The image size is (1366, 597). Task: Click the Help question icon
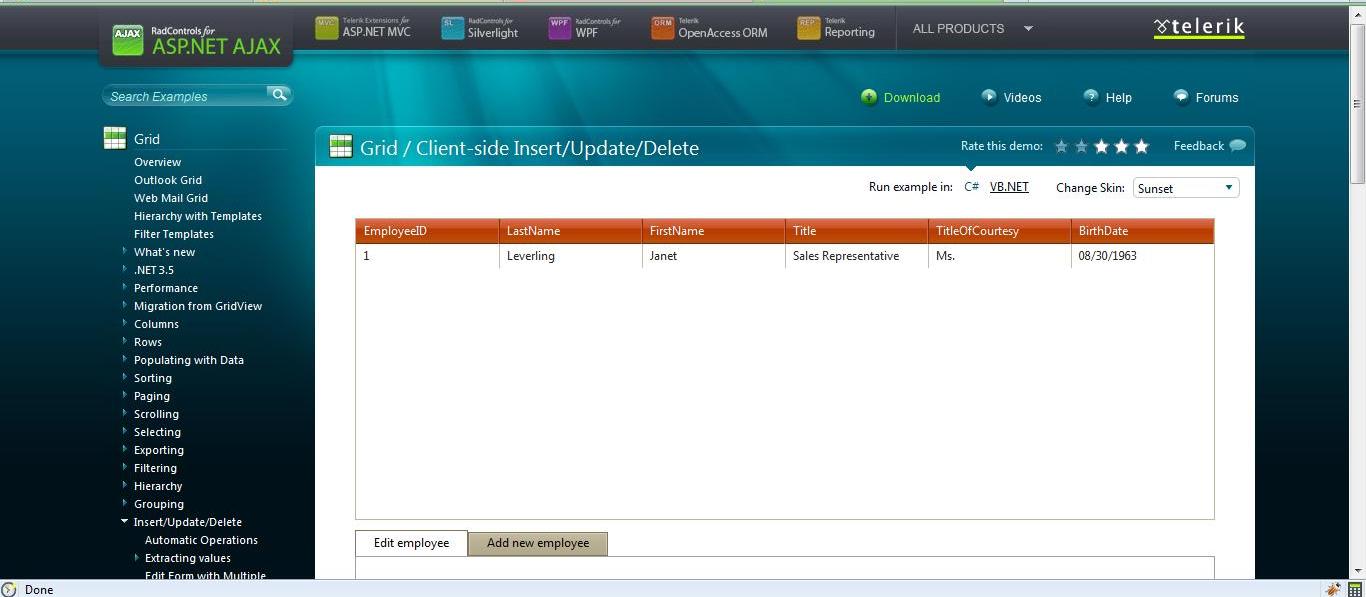tap(1091, 96)
